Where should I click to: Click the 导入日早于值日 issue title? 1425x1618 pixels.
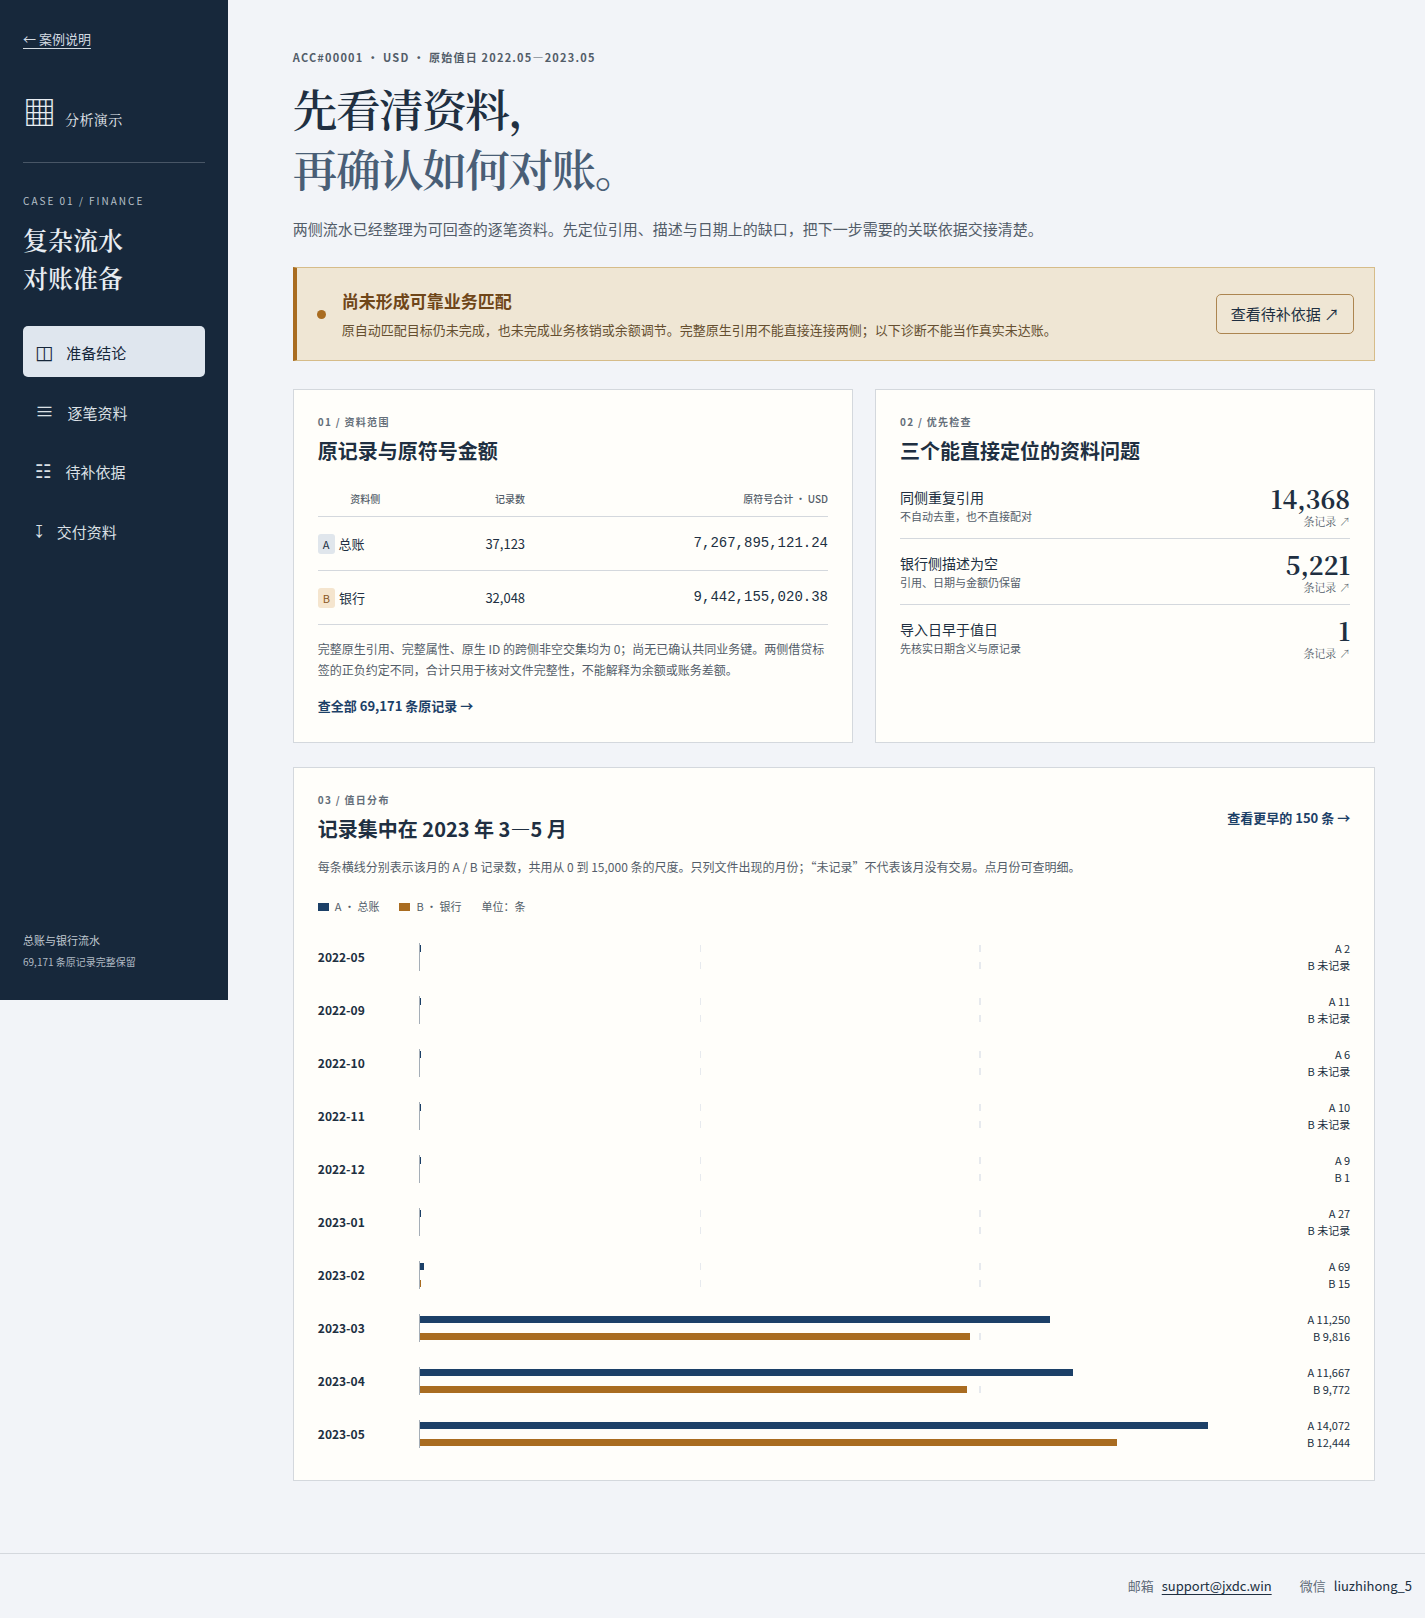pyautogui.click(x=949, y=630)
